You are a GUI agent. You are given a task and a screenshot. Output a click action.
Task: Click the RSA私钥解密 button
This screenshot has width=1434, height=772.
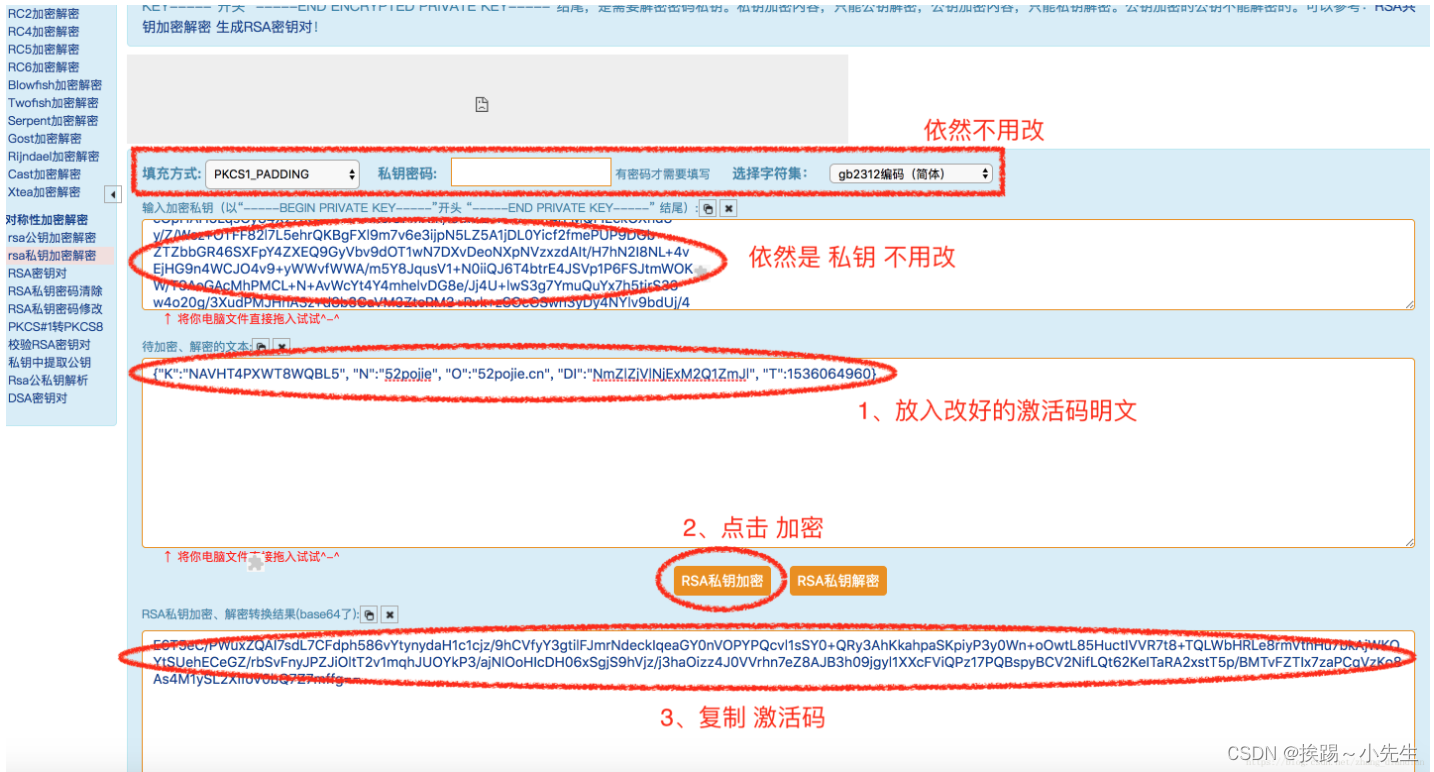pos(838,581)
